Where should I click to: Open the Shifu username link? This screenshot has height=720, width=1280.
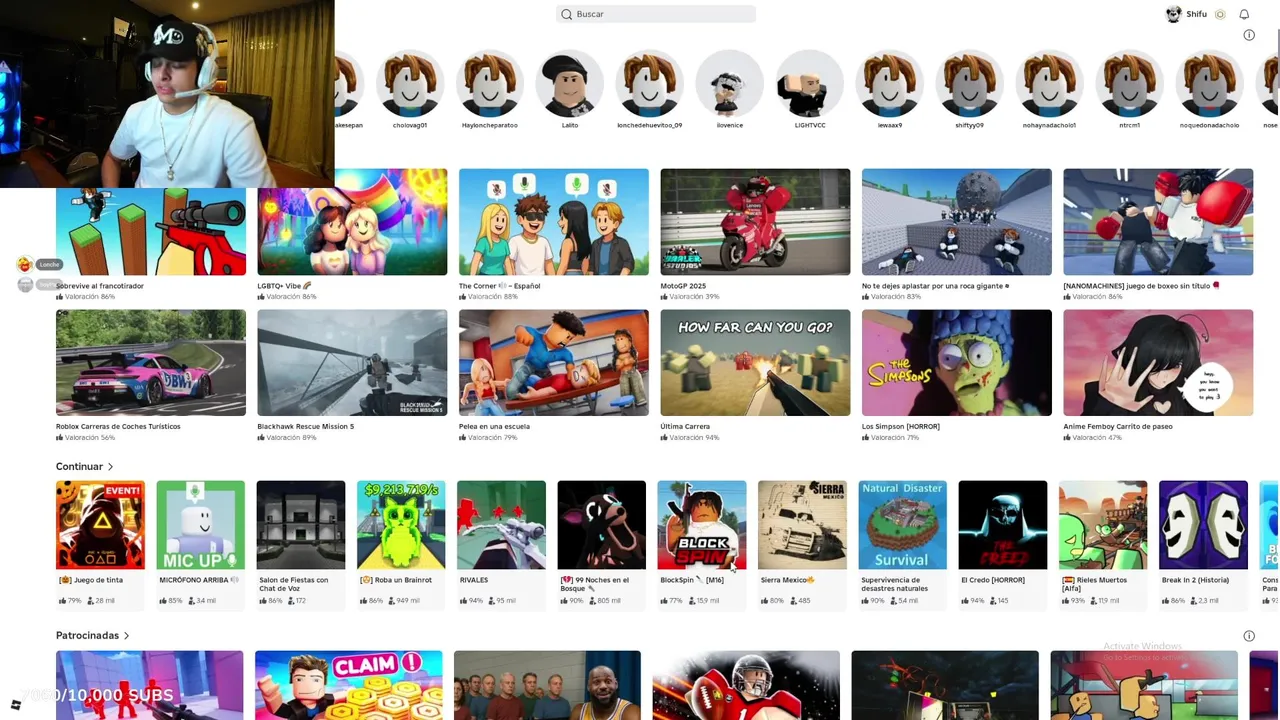tap(1197, 14)
